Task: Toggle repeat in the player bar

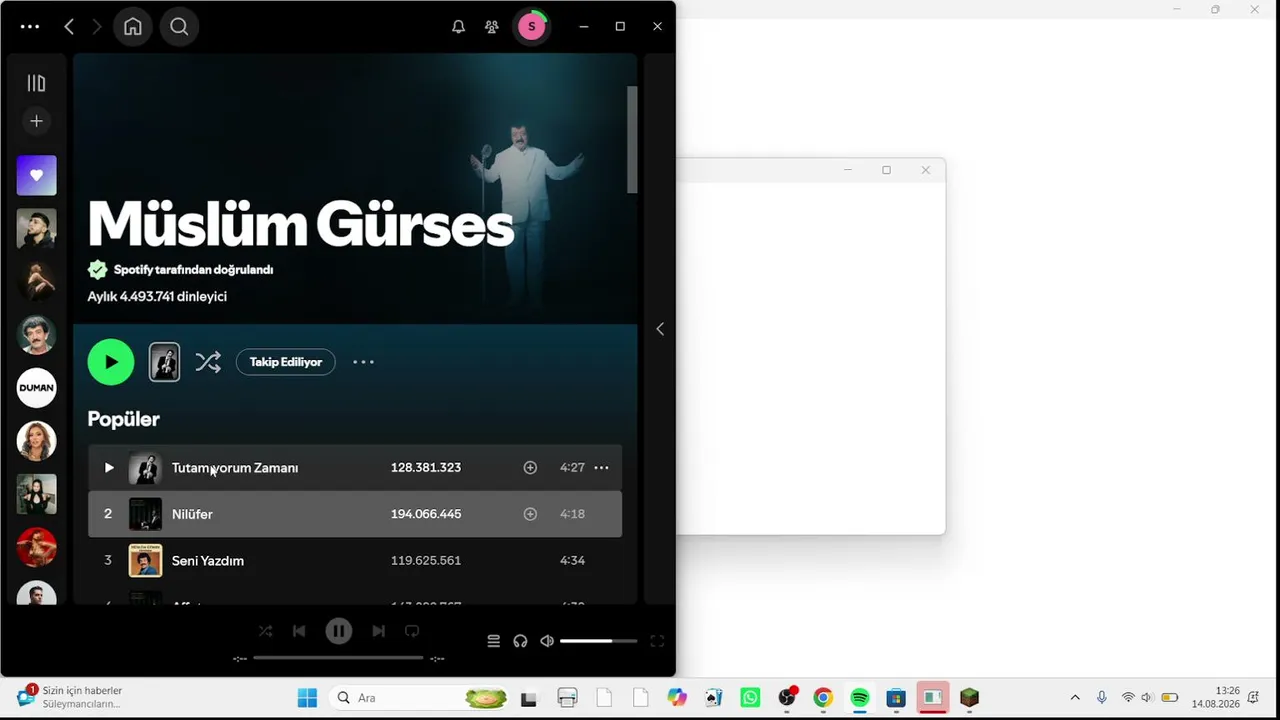Action: (412, 631)
